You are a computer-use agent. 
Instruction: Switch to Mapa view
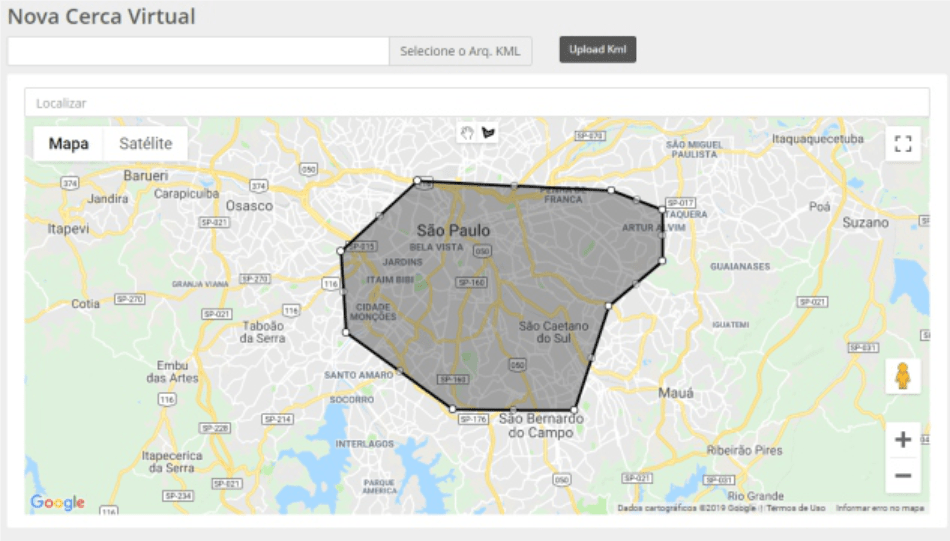pyautogui.click(x=68, y=144)
